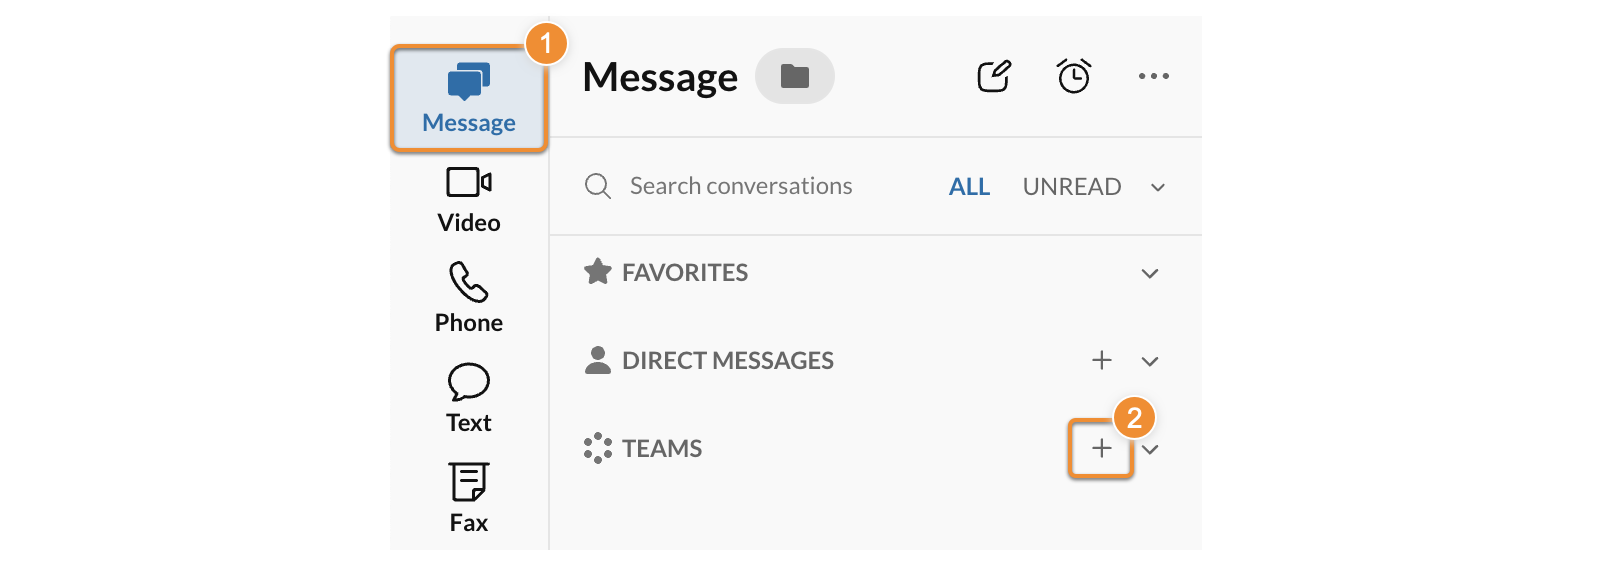Collapse the Teams section chevron
The image size is (1600, 568).
pos(1151,449)
